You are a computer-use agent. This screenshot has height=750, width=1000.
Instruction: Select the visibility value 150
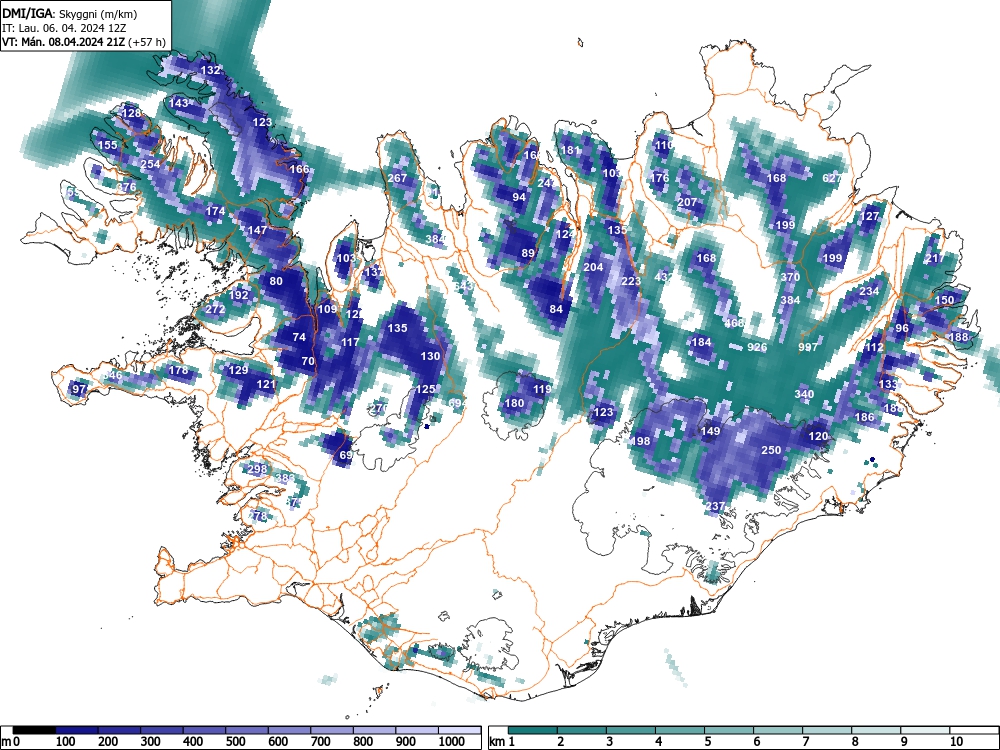tap(945, 300)
